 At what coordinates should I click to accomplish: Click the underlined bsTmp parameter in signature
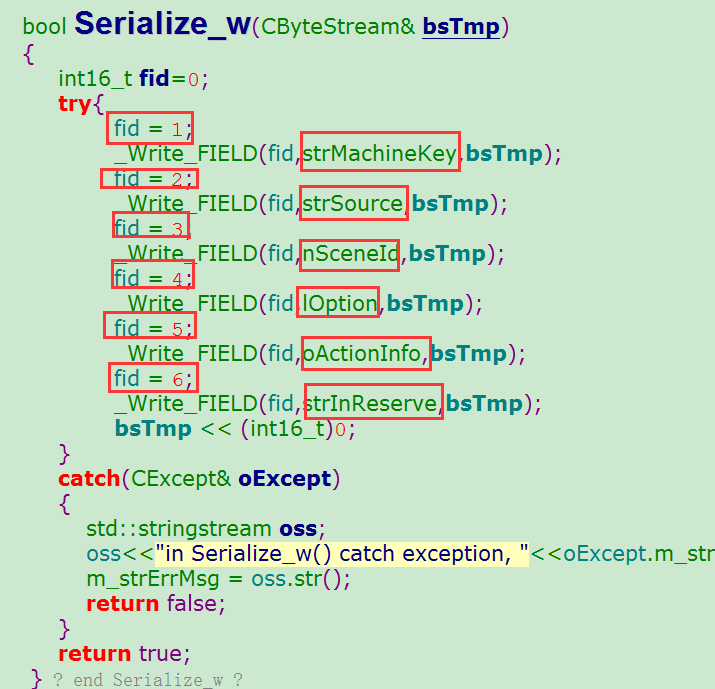tap(461, 26)
